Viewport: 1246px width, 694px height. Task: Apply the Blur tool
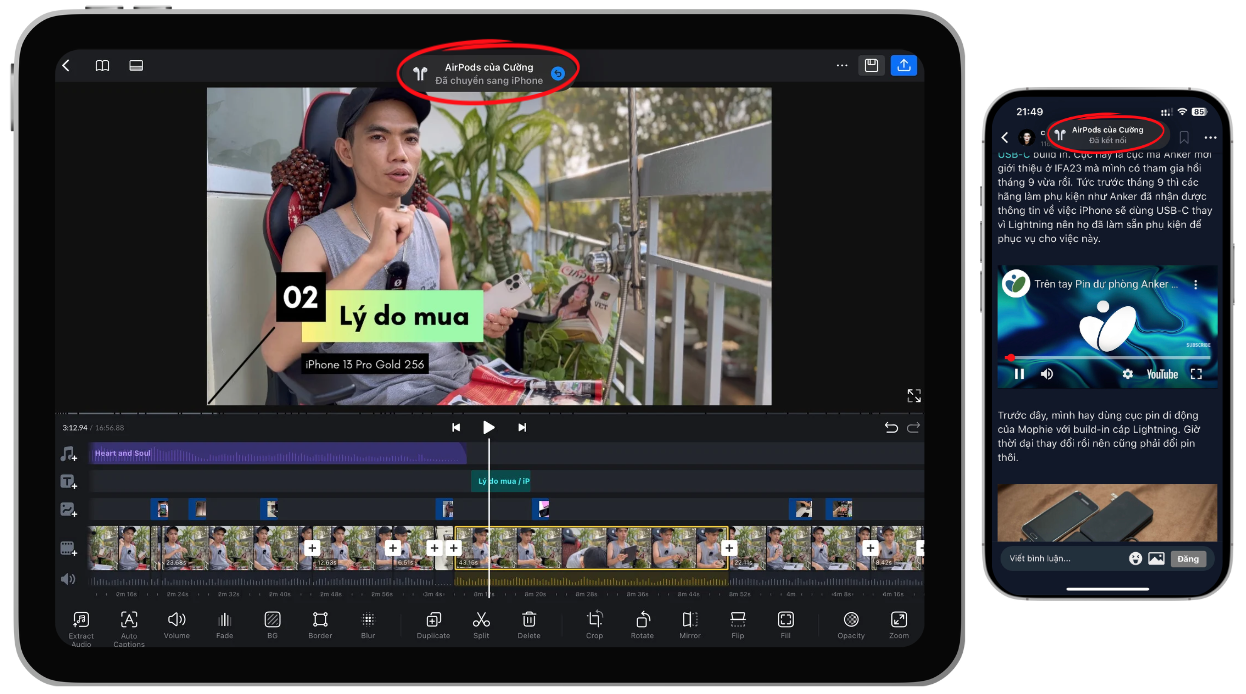coord(368,625)
